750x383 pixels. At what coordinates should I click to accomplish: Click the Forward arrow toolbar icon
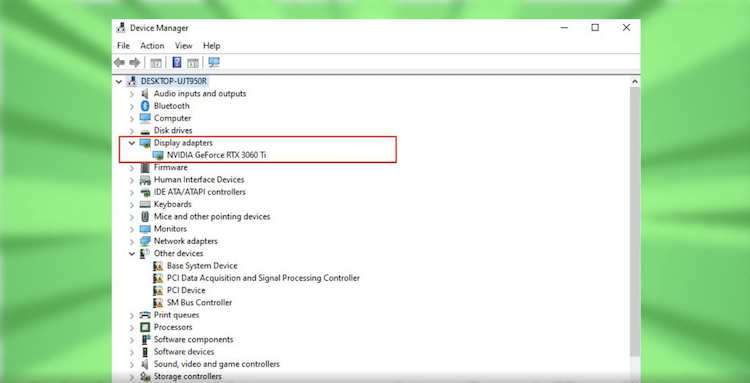tap(135, 63)
